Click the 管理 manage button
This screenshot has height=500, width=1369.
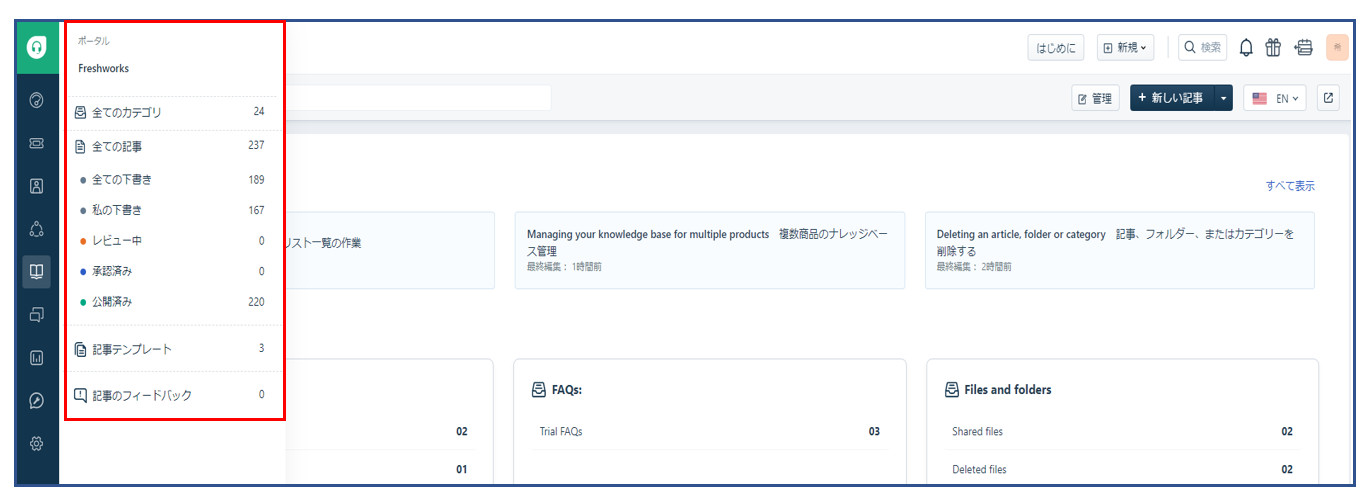coord(1094,98)
